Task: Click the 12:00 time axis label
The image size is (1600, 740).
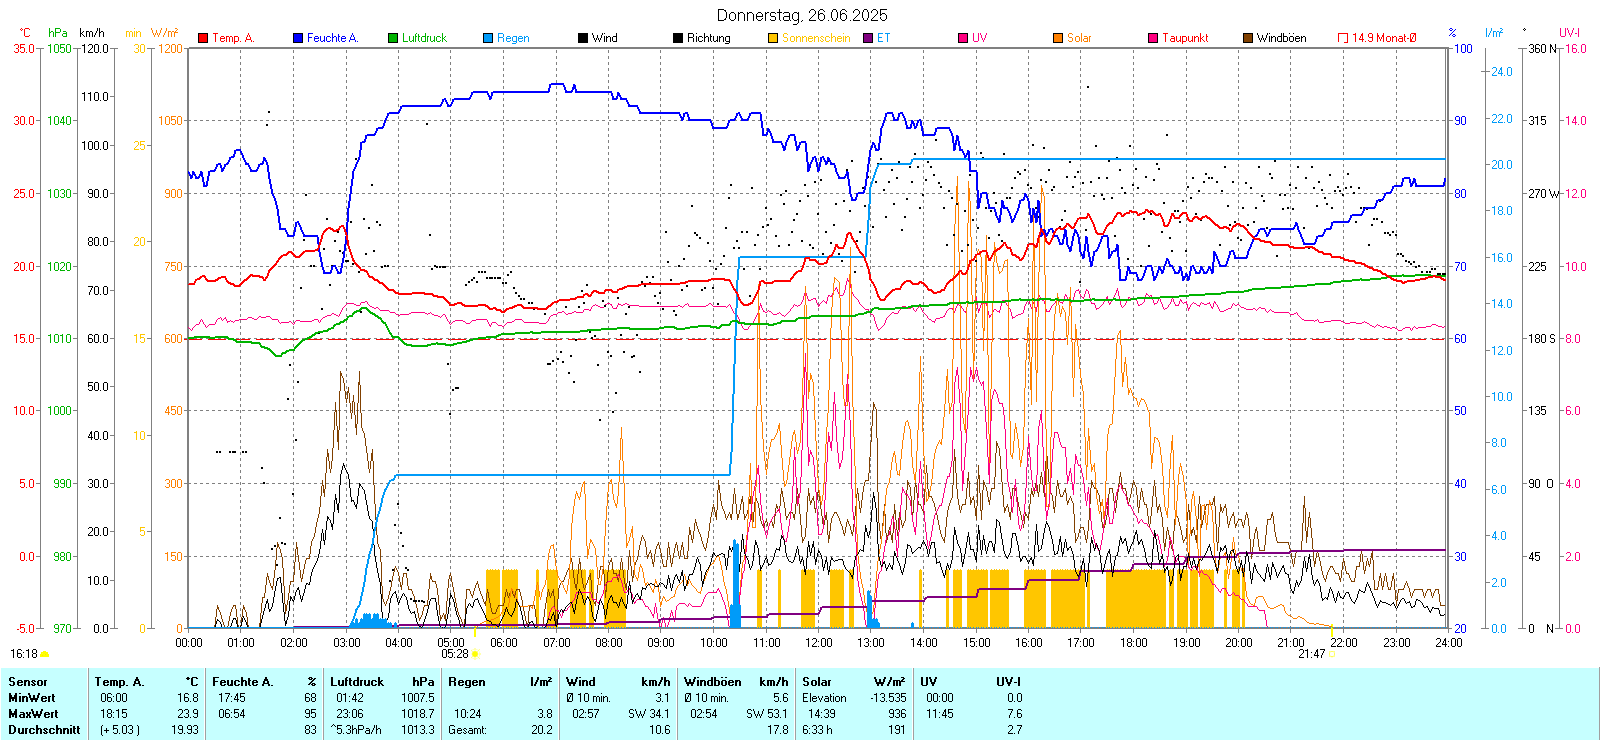Action: (819, 643)
